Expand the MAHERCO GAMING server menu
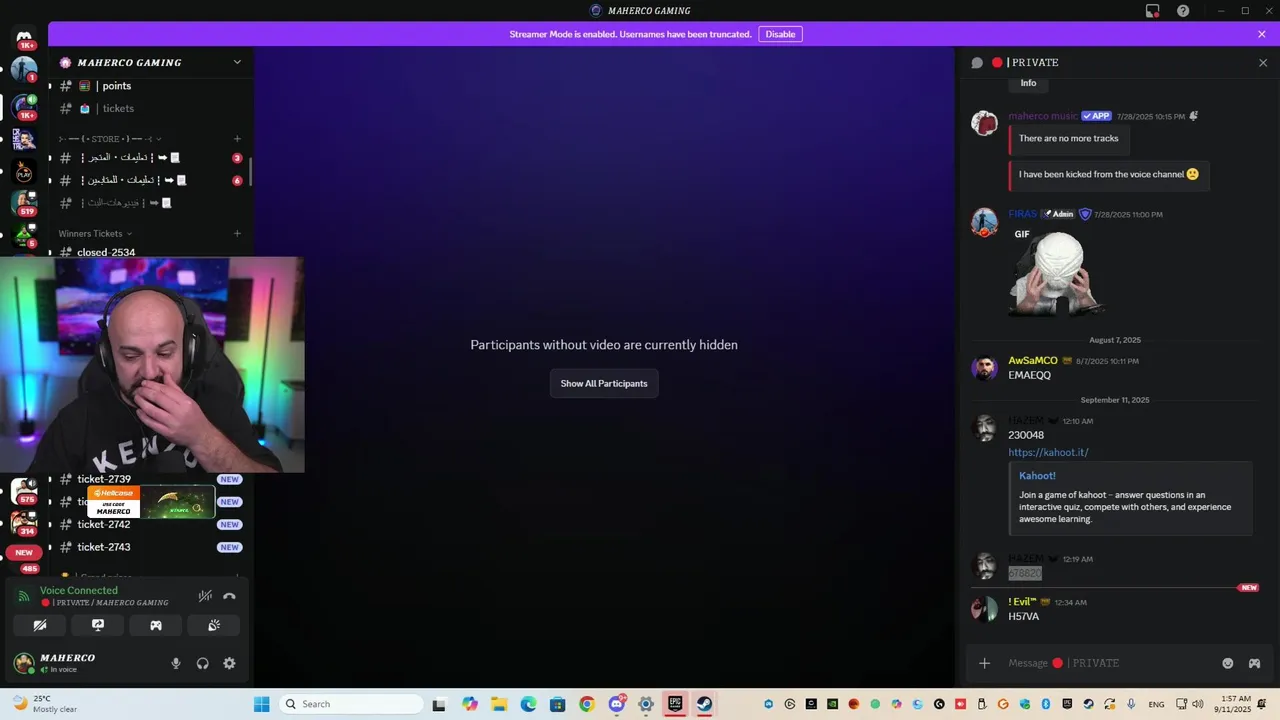Screen dimensions: 1280x720 237,62
